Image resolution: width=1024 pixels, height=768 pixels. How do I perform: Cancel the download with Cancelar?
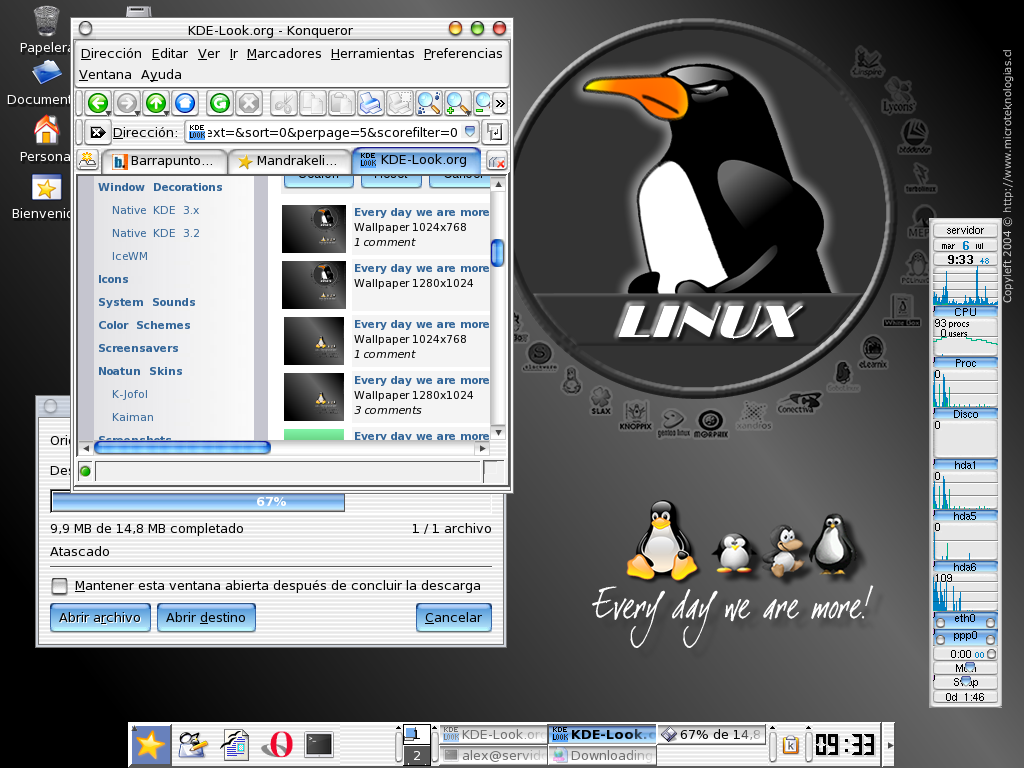[x=453, y=617]
